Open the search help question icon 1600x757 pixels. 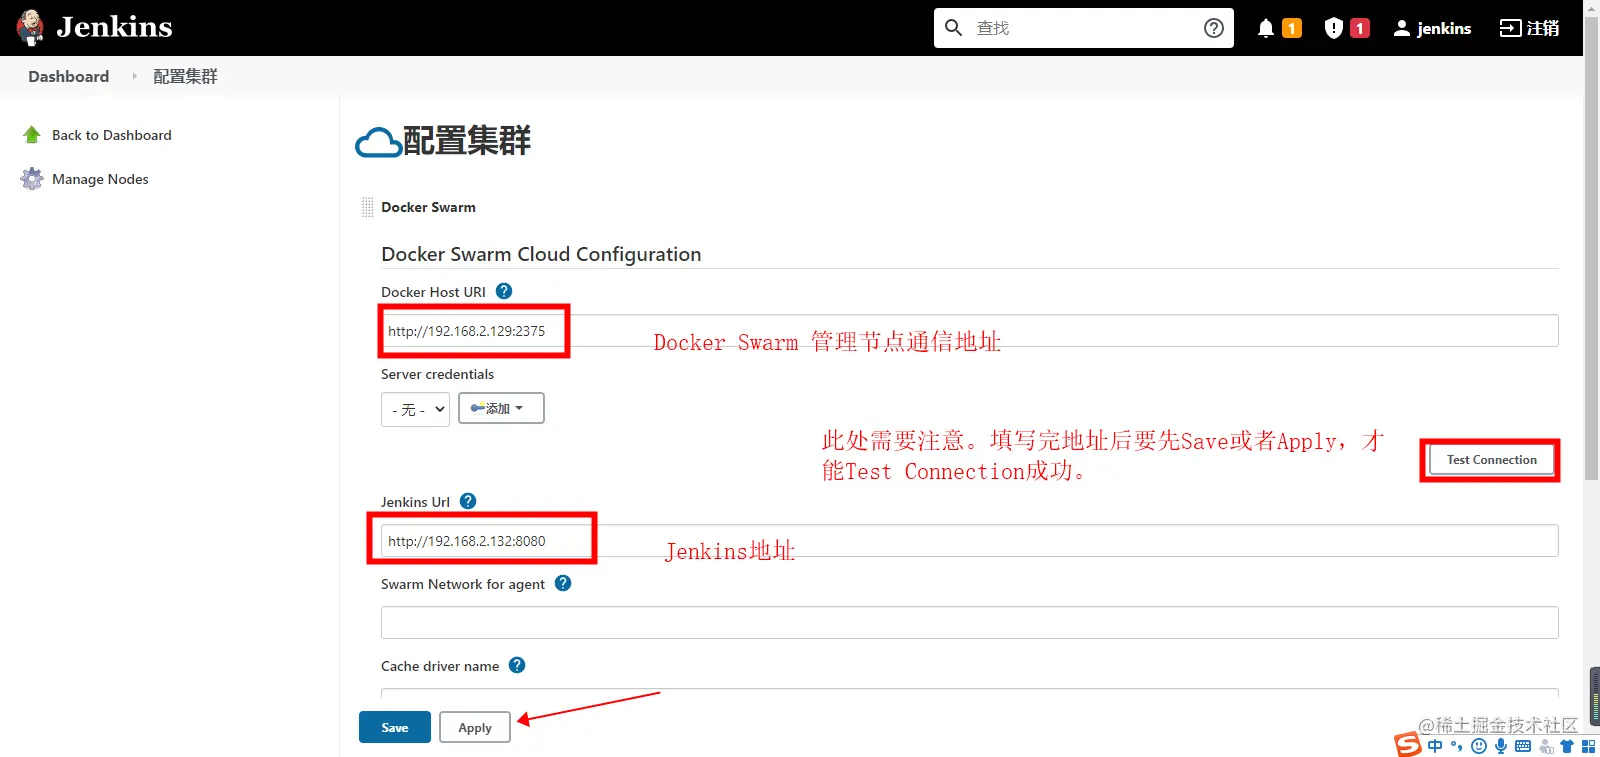[x=1214, y=28]
